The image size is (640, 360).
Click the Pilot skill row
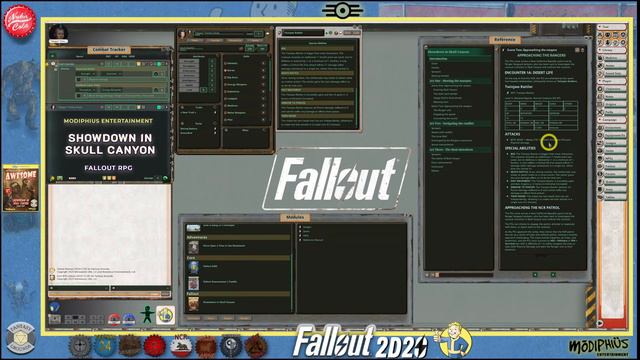click(x=245, y=120)
